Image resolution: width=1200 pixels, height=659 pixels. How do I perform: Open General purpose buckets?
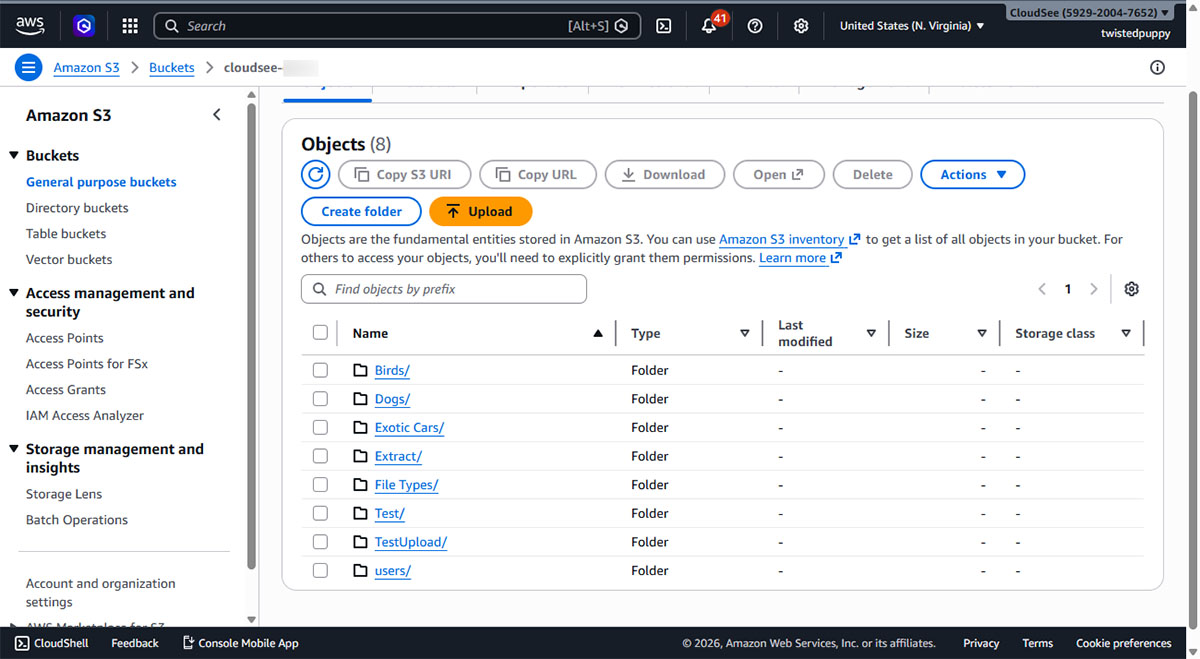pyautogui.click(x=101, y=182)
